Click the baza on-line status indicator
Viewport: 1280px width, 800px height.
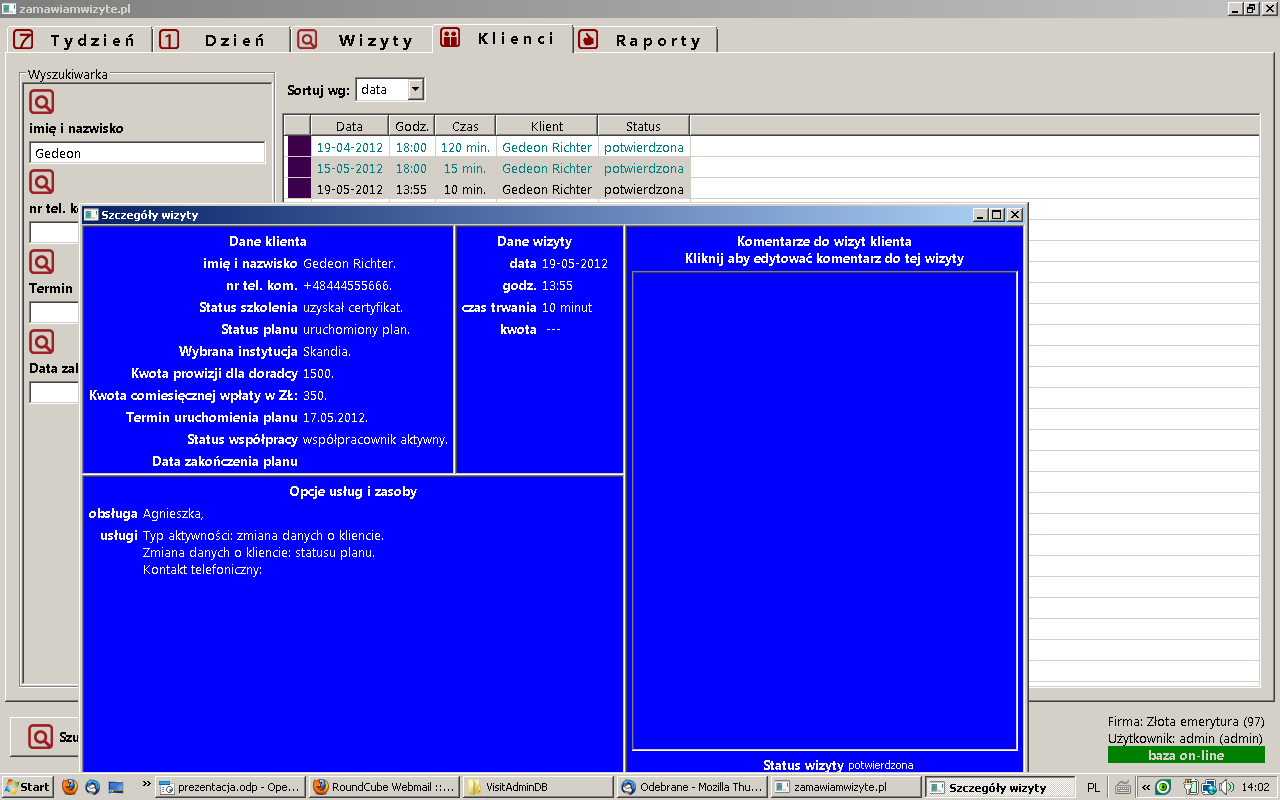[x=1186, y=755]
